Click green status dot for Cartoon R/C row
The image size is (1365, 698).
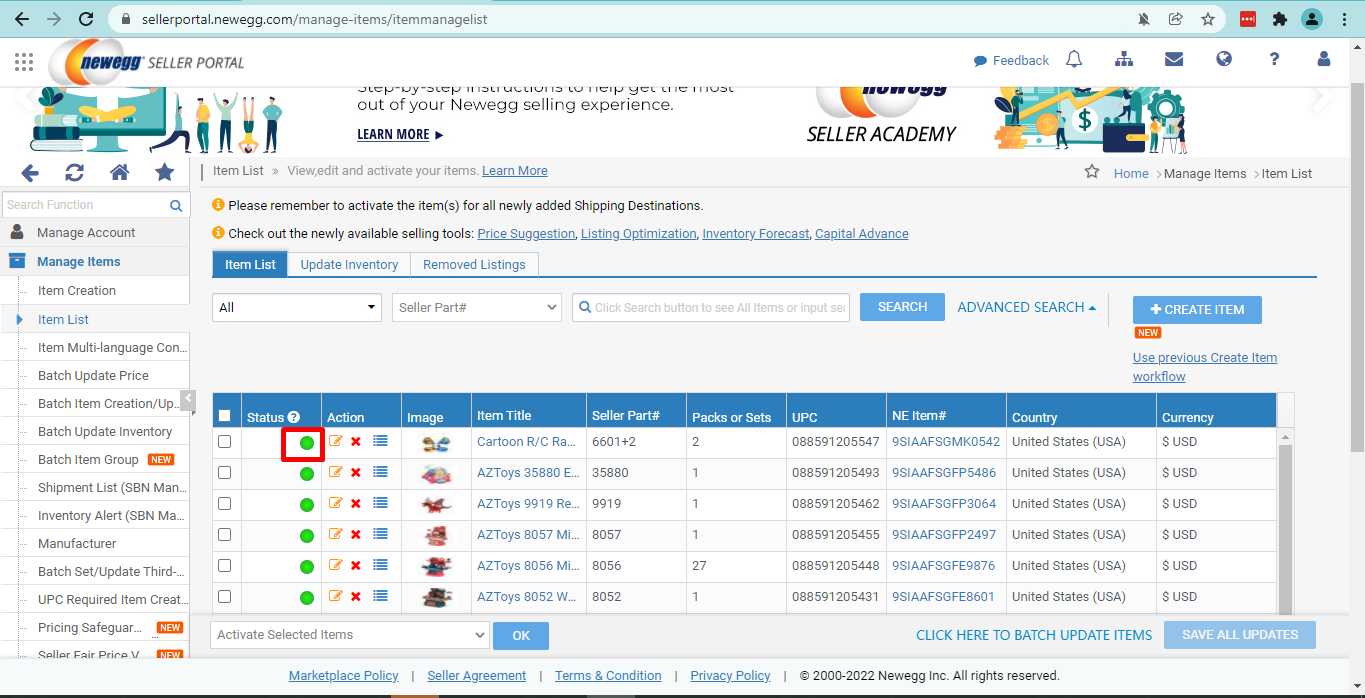pyautogui.click(x=307, y=443)
